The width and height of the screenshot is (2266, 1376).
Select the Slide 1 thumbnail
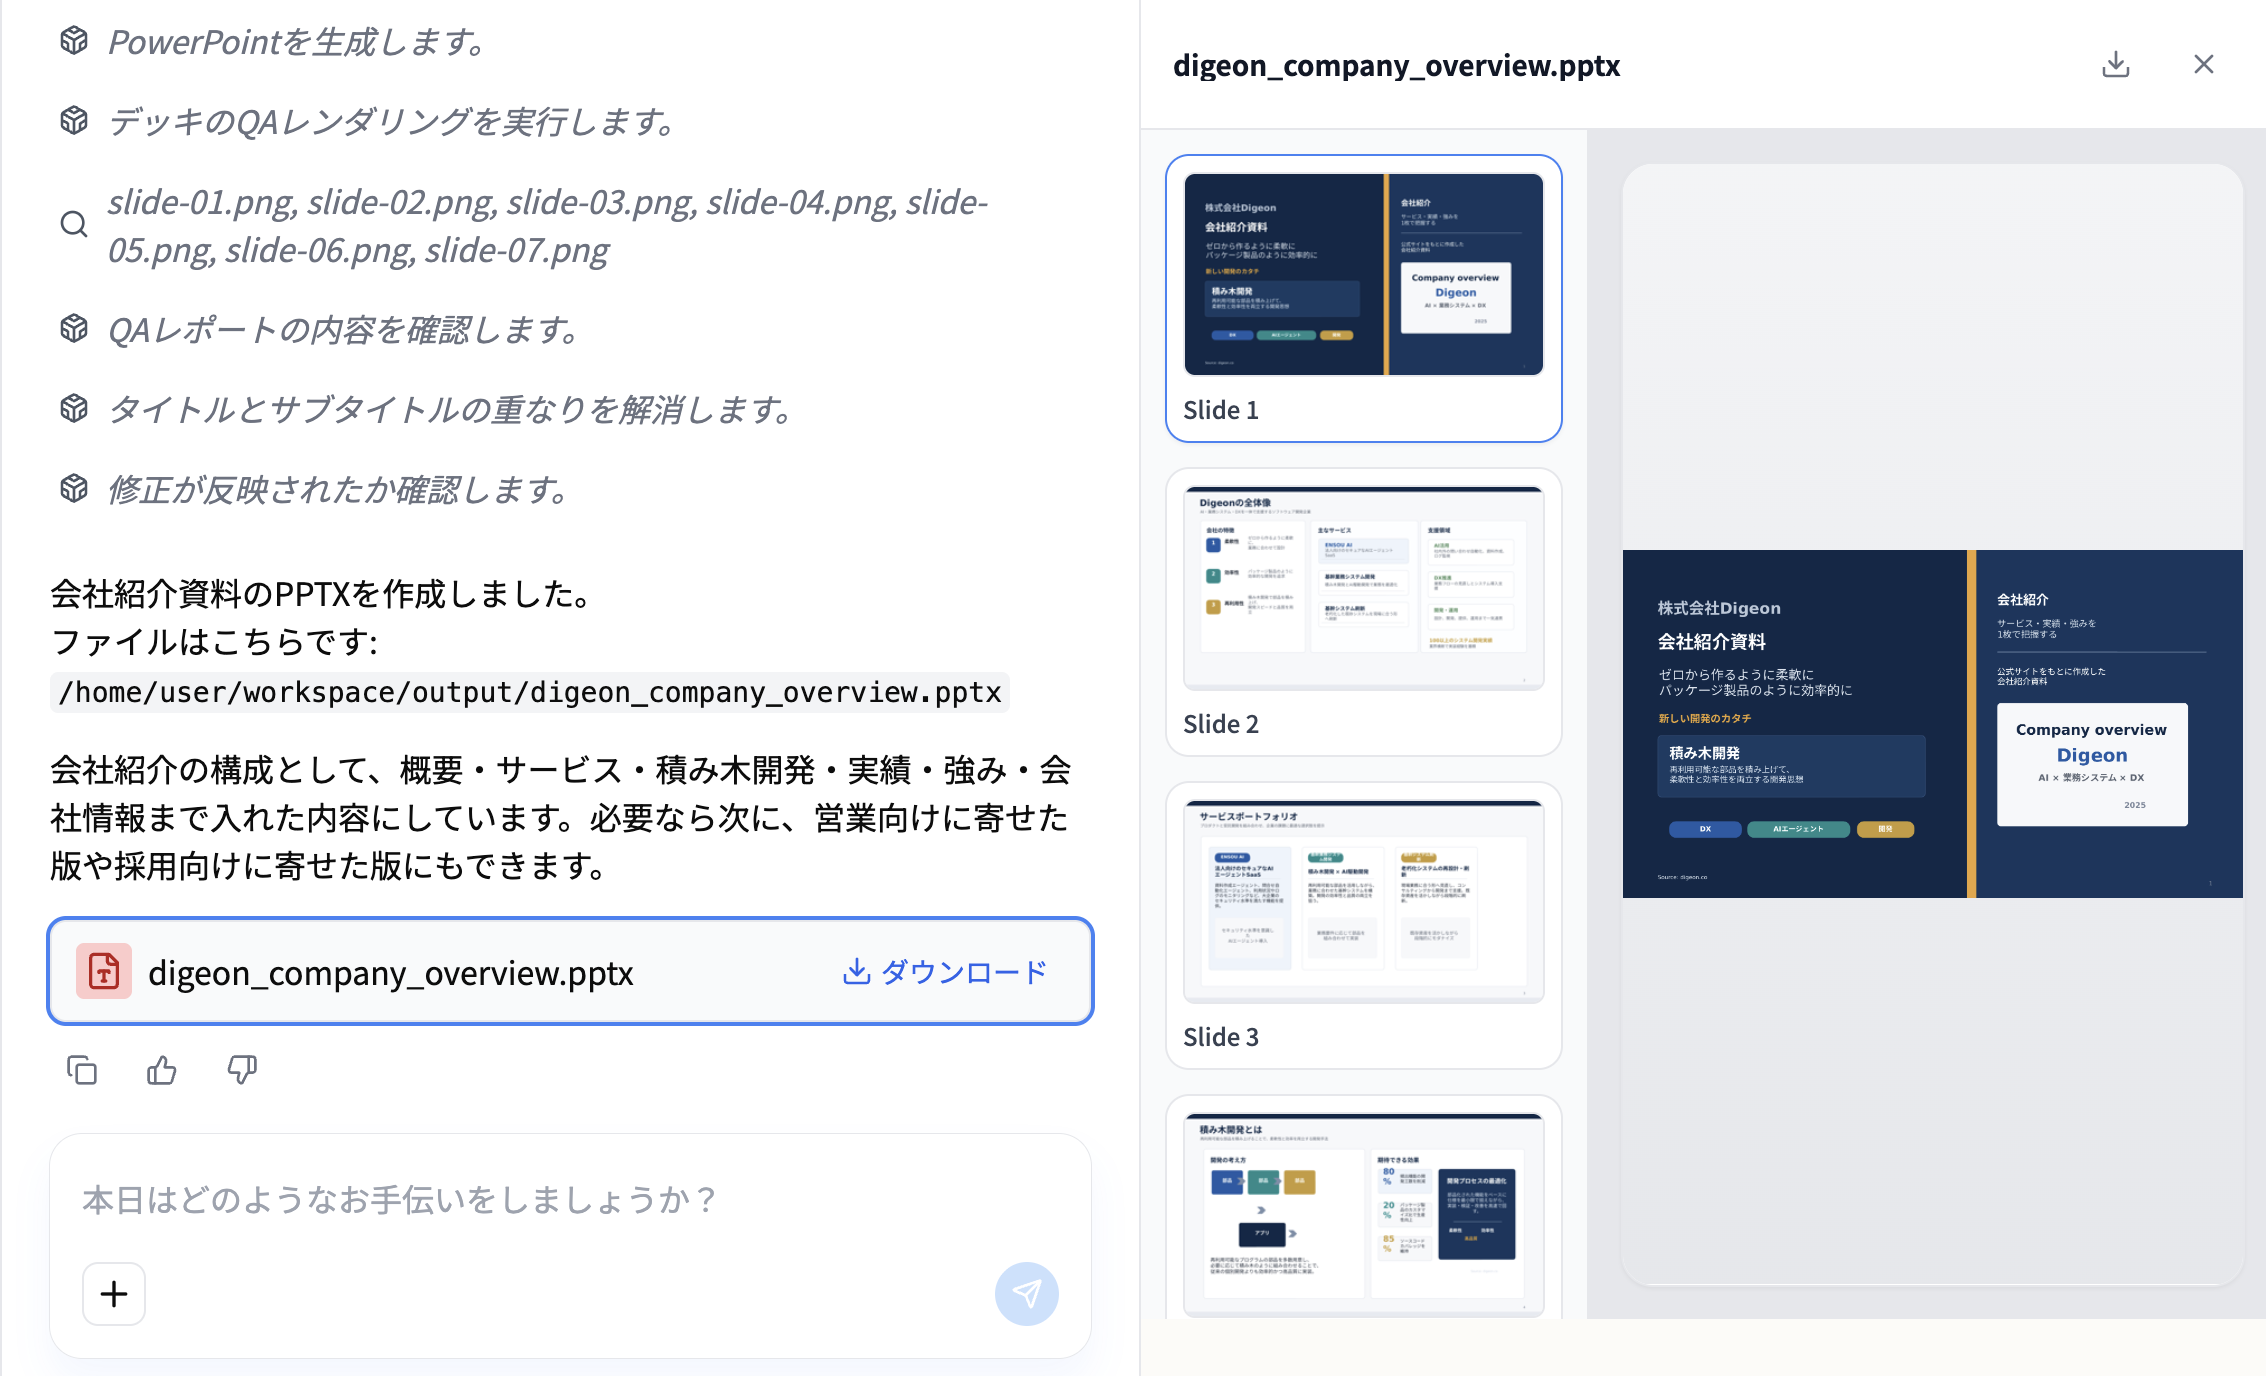(x=1363, y=275)
